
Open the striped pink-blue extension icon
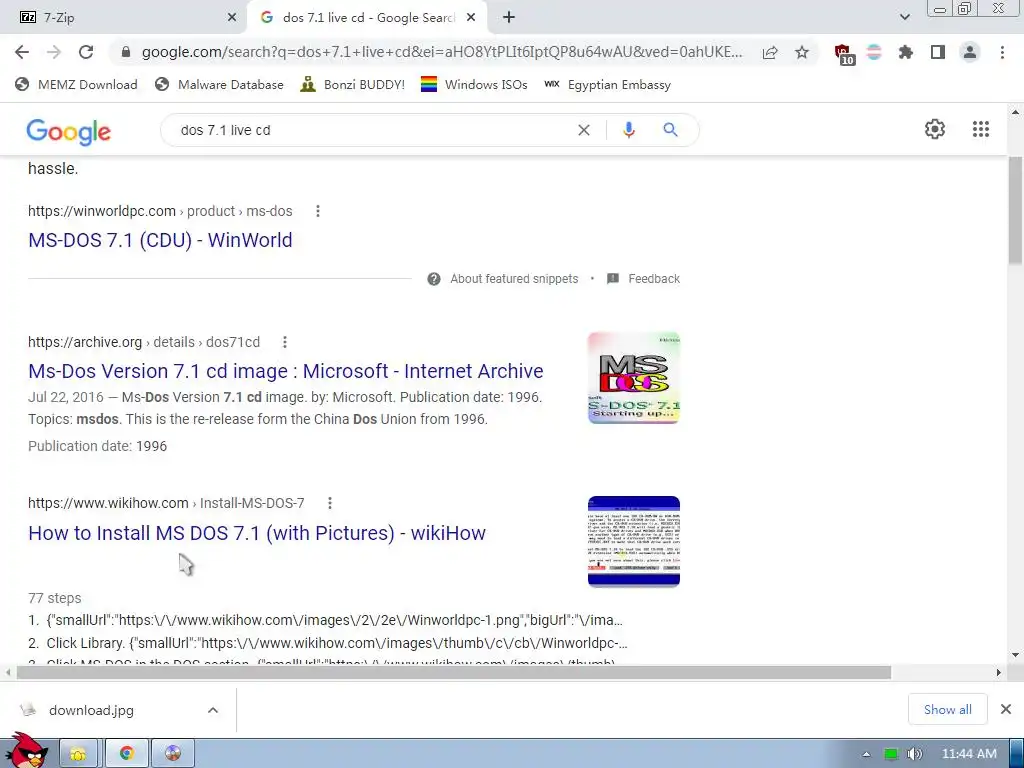pyautogui.click(x=874, y=52)
